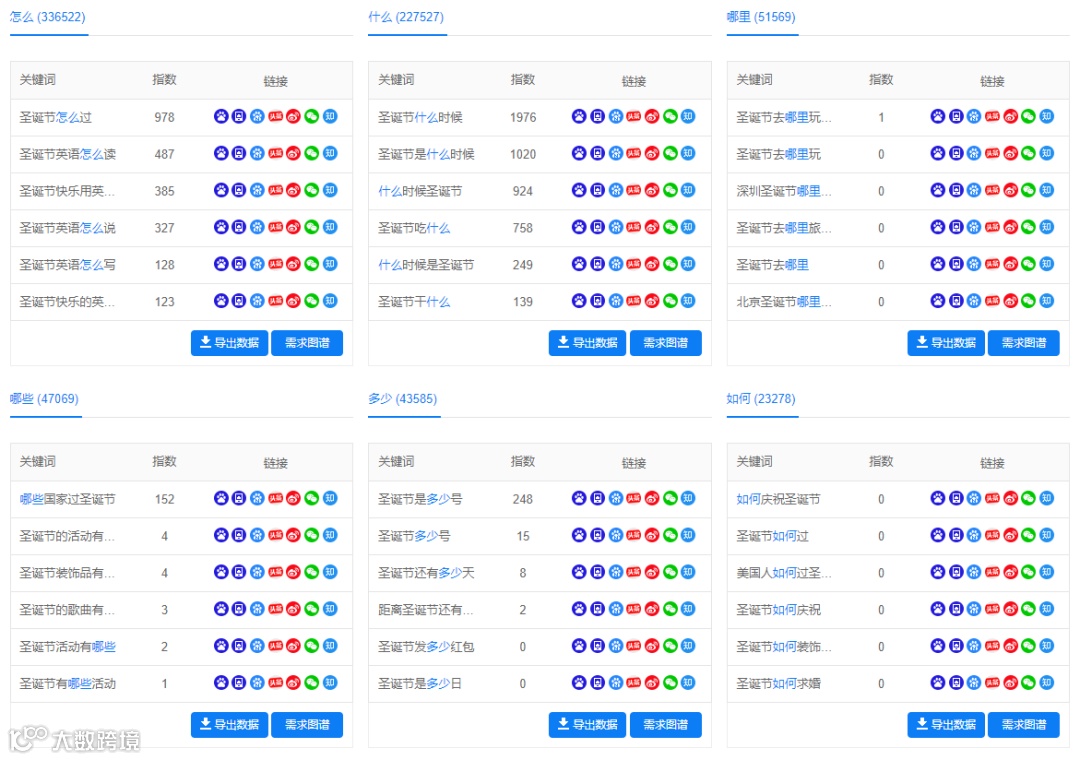This screenshot has height=760, width=1080.
Task: Open 需求图谱 in the 什么 panel
Action: point(666,342)
